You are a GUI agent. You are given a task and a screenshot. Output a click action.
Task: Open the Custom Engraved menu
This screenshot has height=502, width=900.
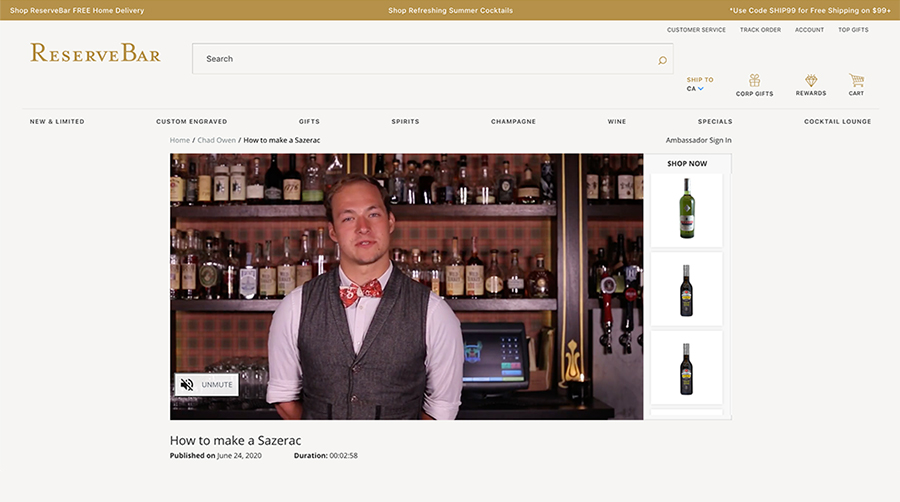(192, 122)
